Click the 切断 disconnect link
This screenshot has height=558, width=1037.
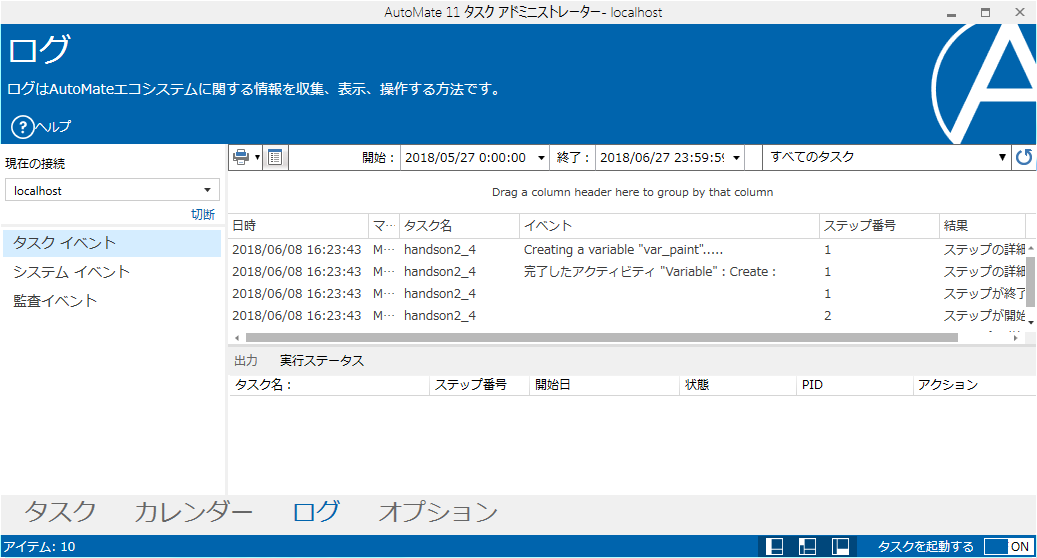pyautogui.click(x=202, y=214)
